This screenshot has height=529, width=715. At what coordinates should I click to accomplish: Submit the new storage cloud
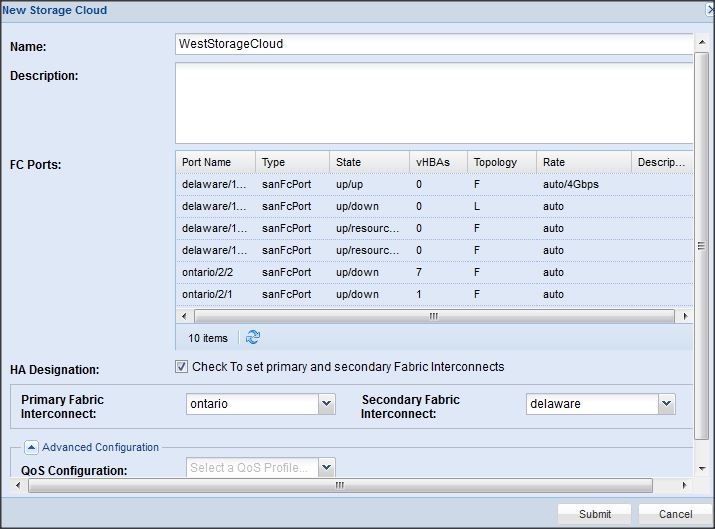tap(595, 514)
